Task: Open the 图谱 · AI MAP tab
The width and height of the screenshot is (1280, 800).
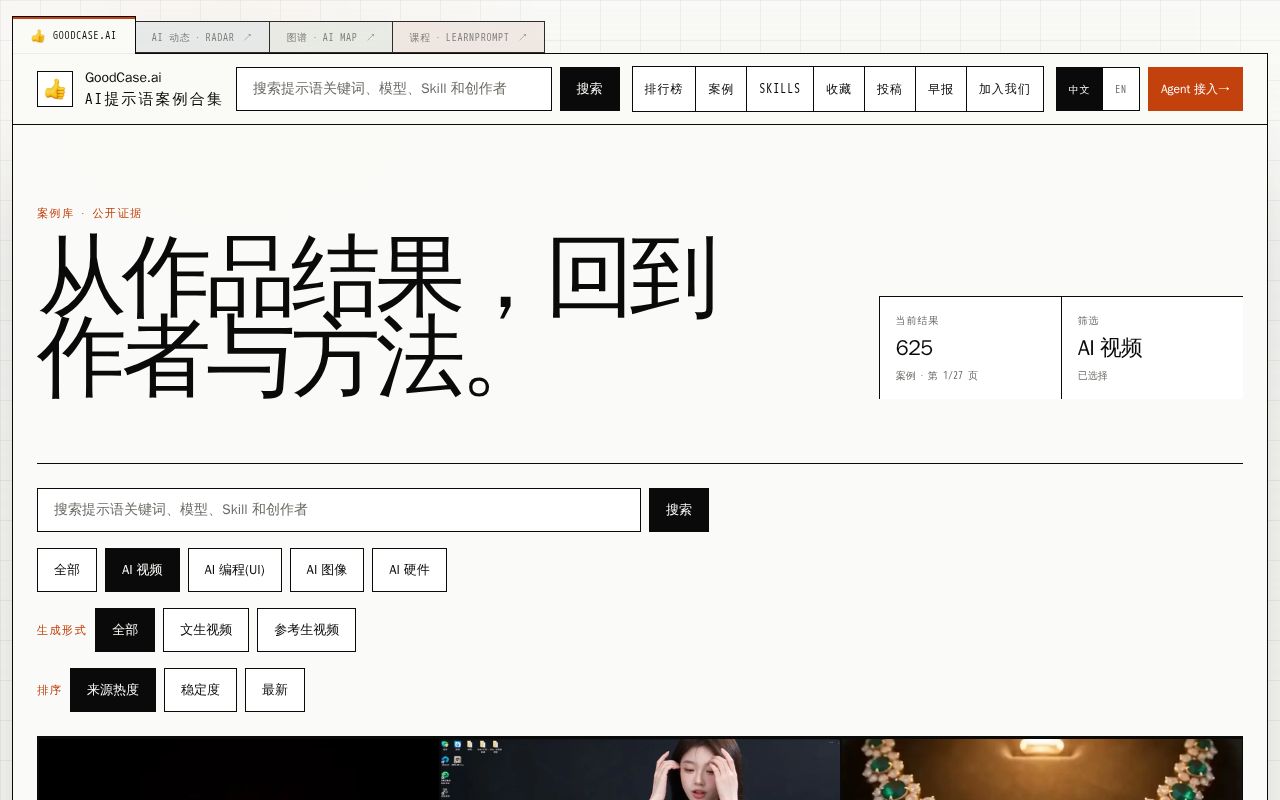Action: tap(331, 37)
